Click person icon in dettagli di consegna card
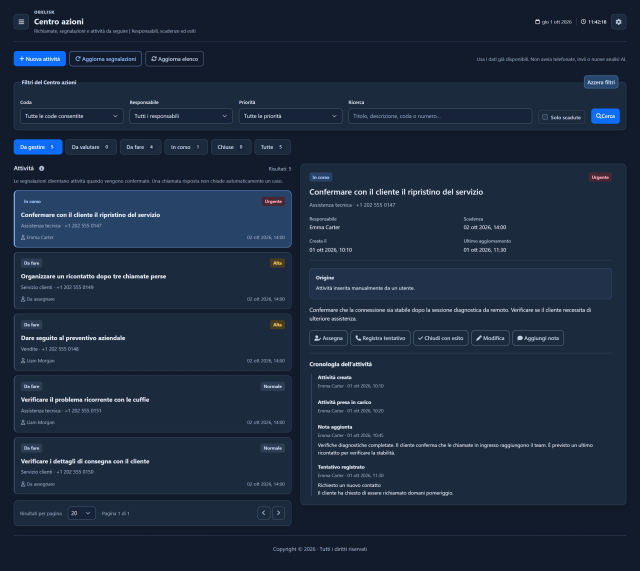 click(x=23, y=484)
